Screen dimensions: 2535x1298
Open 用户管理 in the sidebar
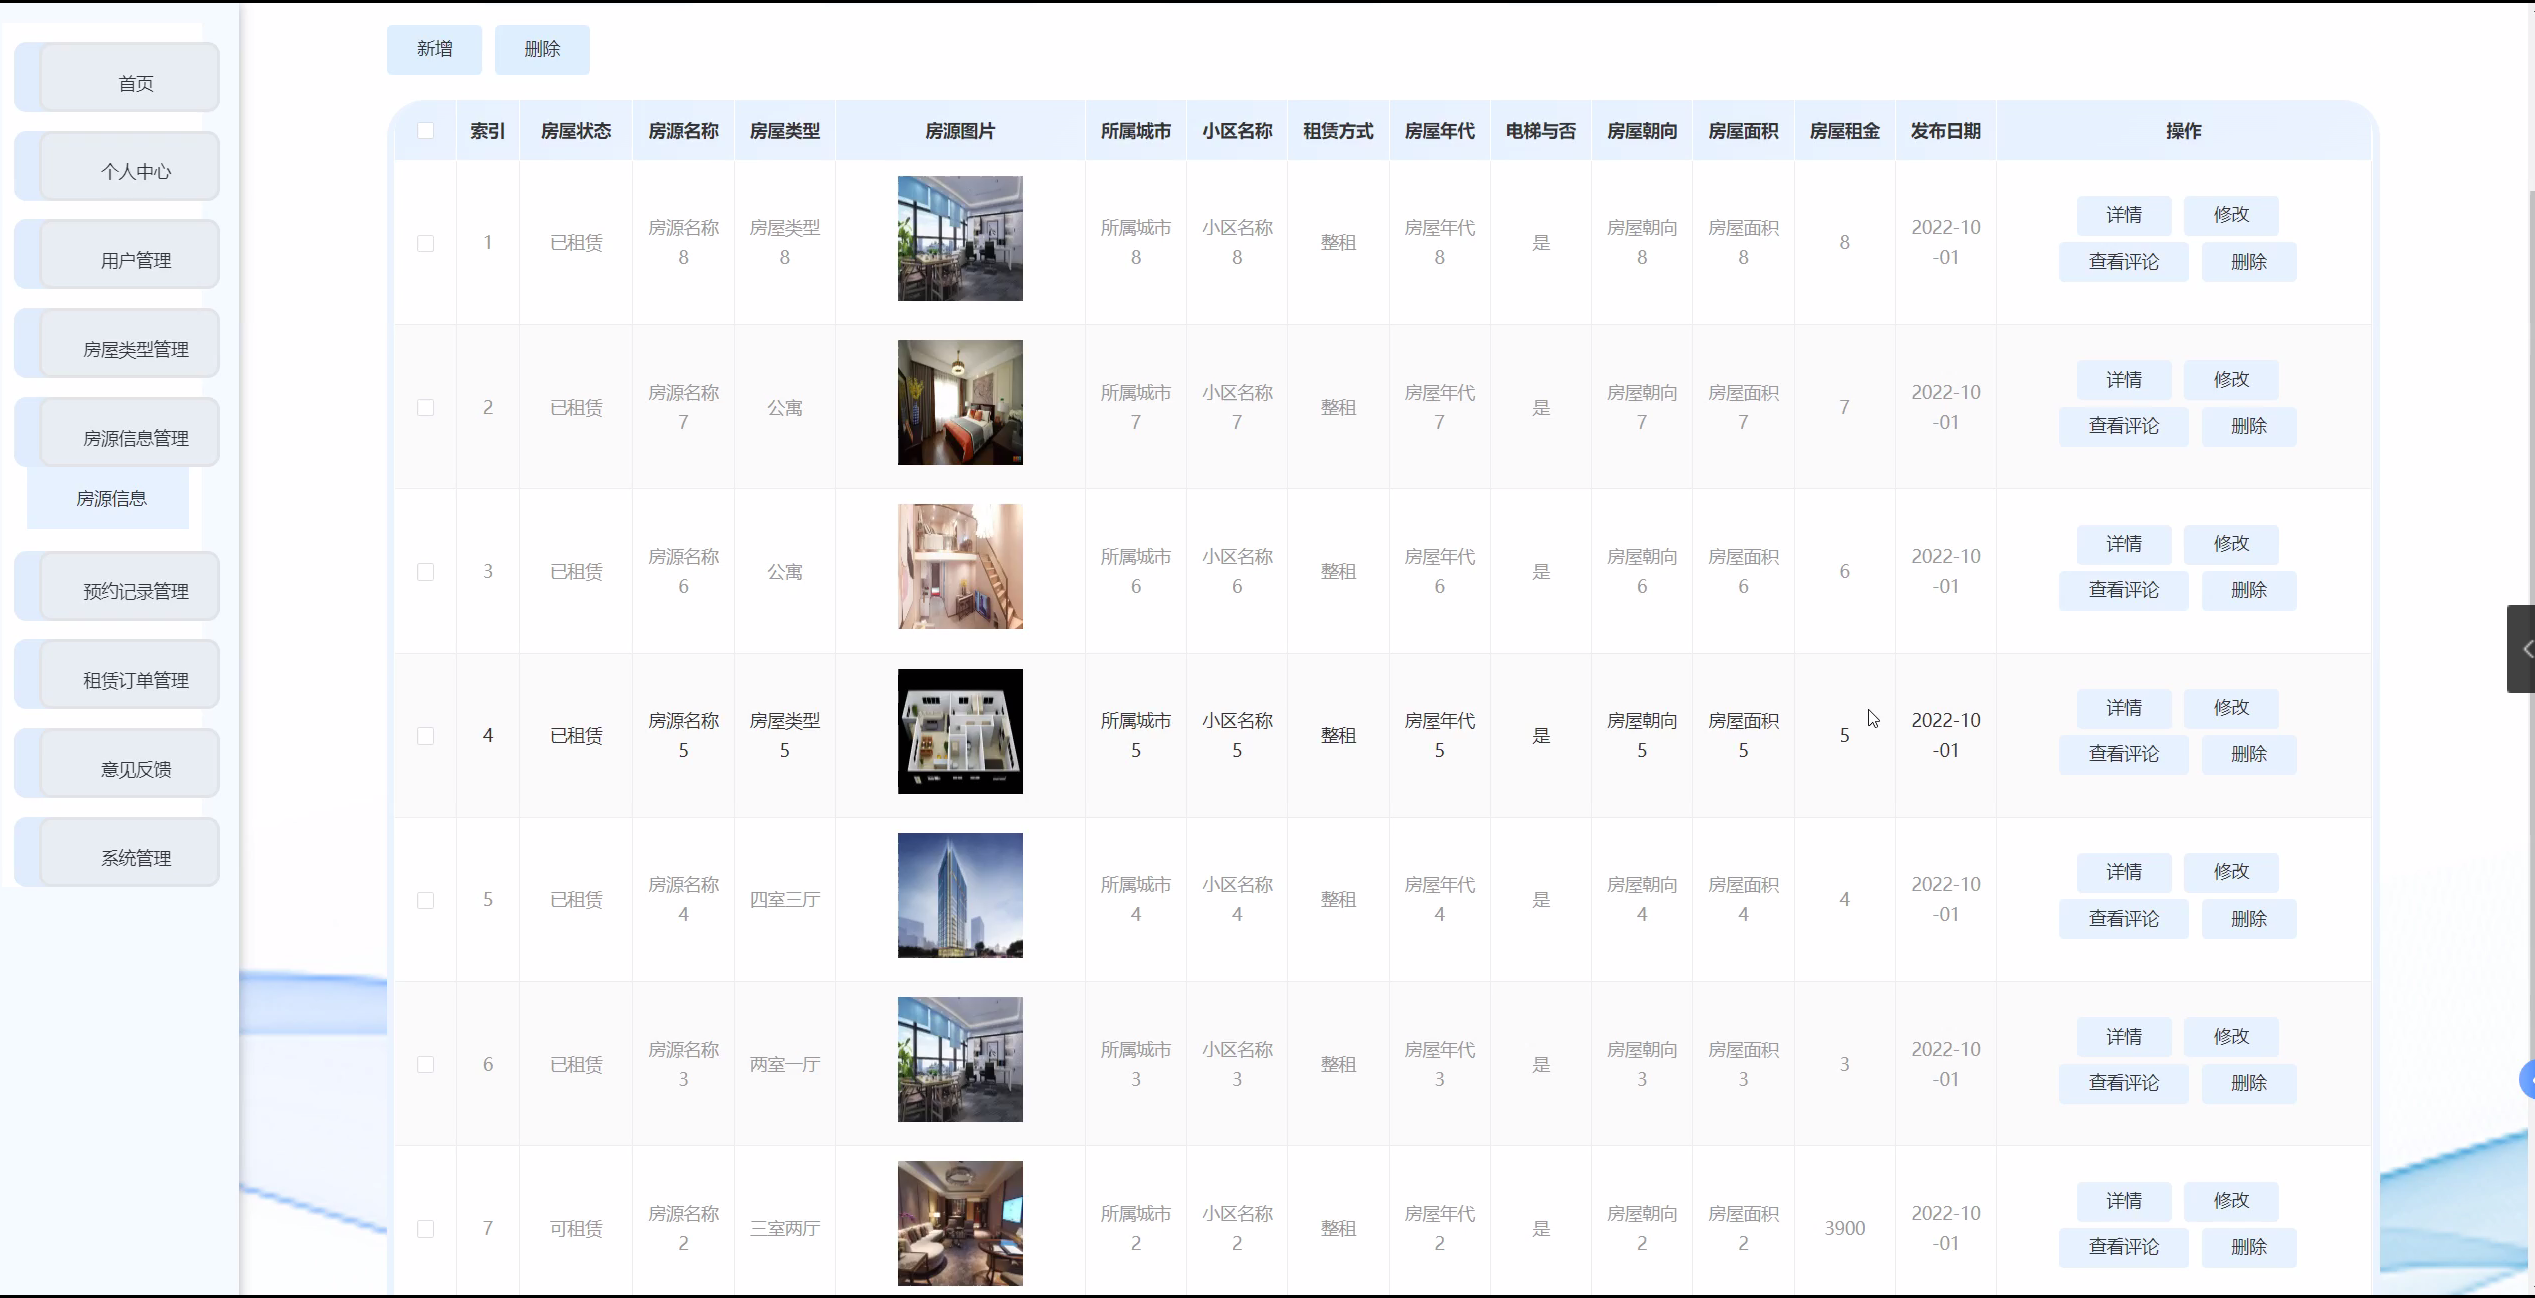(118, 255)
